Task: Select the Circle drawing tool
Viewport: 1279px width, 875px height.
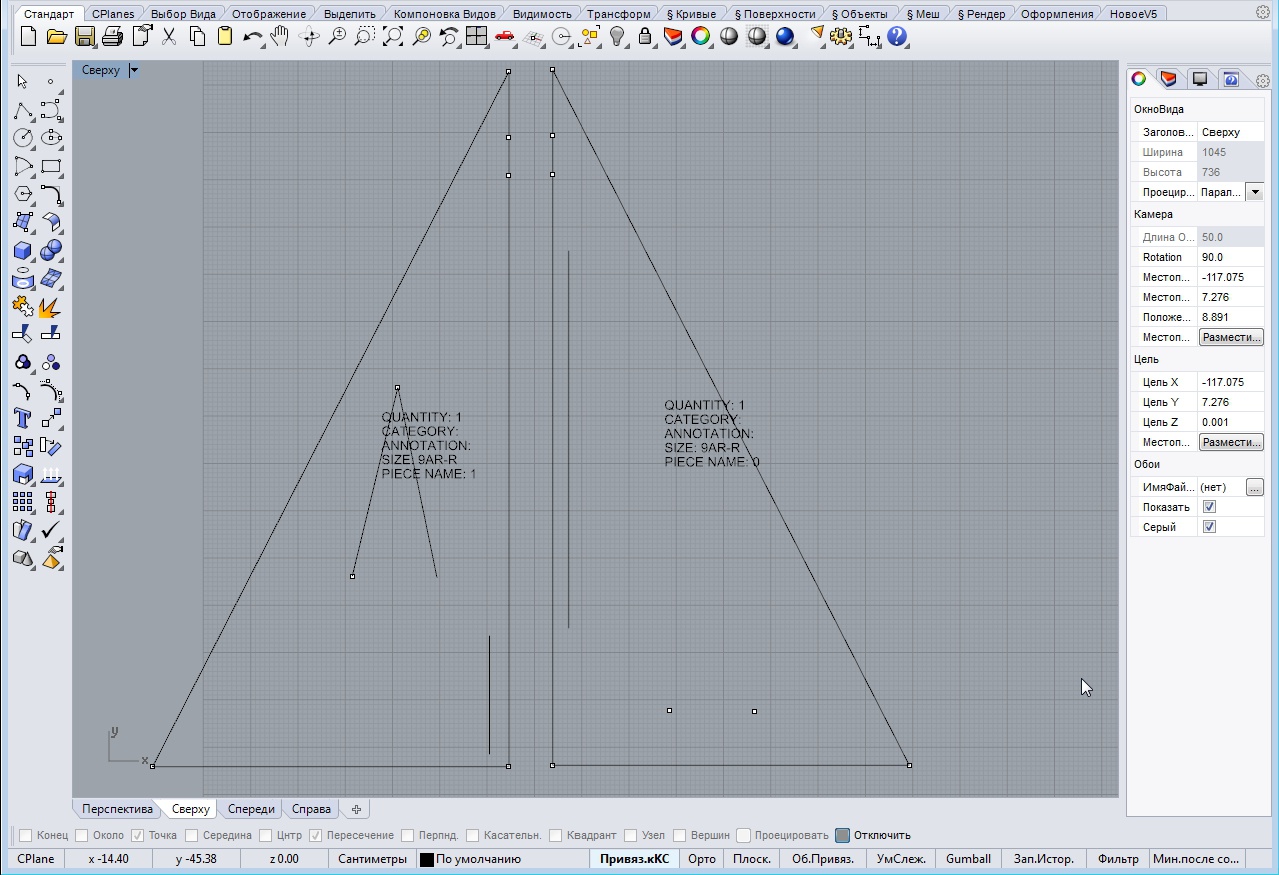Action: point(23,138)
